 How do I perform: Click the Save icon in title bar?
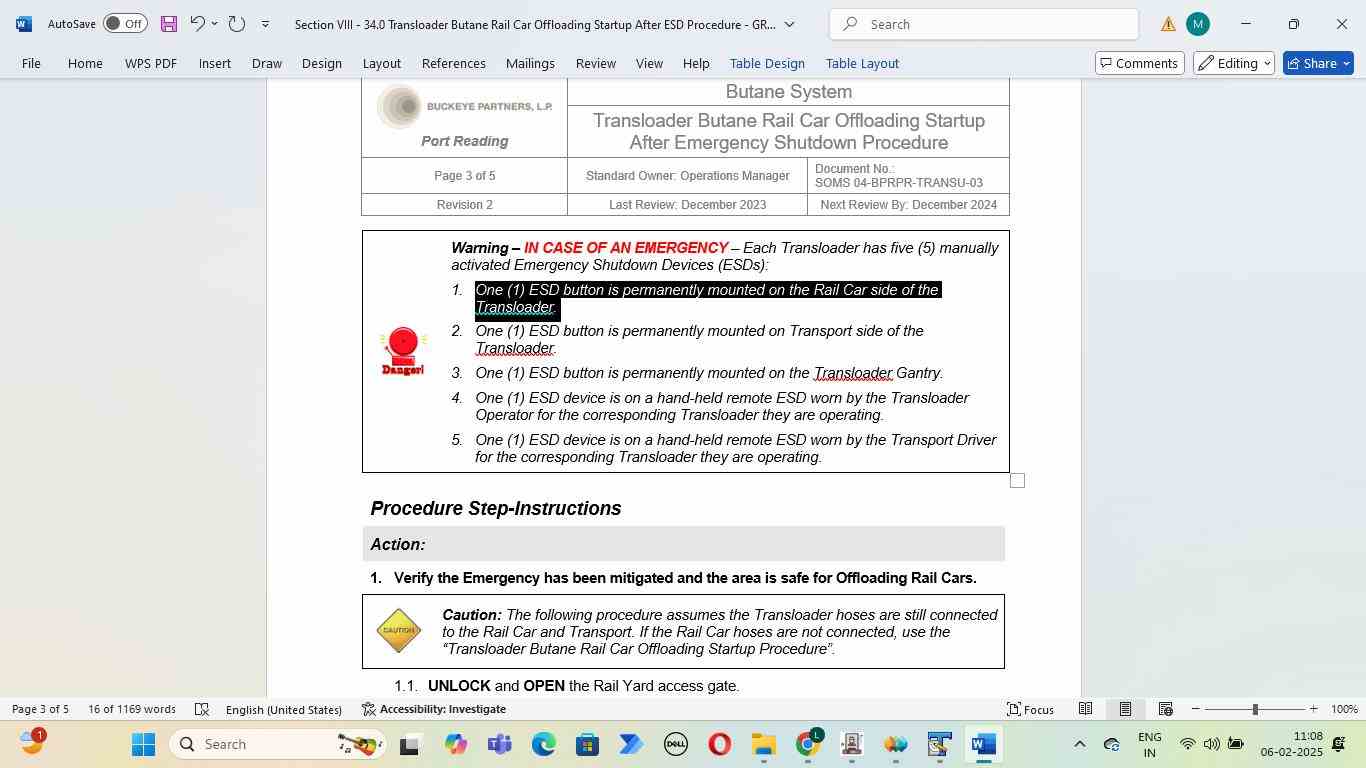pyautogui.click(x=168, y=24)
